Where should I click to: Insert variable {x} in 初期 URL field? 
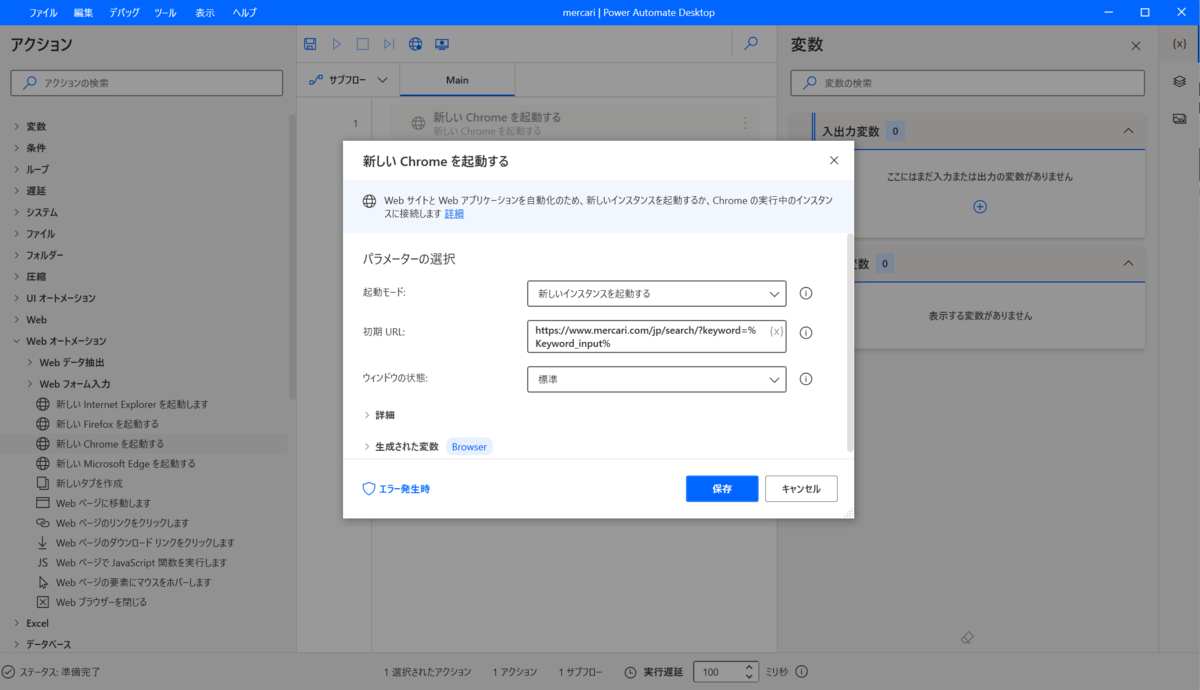776,331
